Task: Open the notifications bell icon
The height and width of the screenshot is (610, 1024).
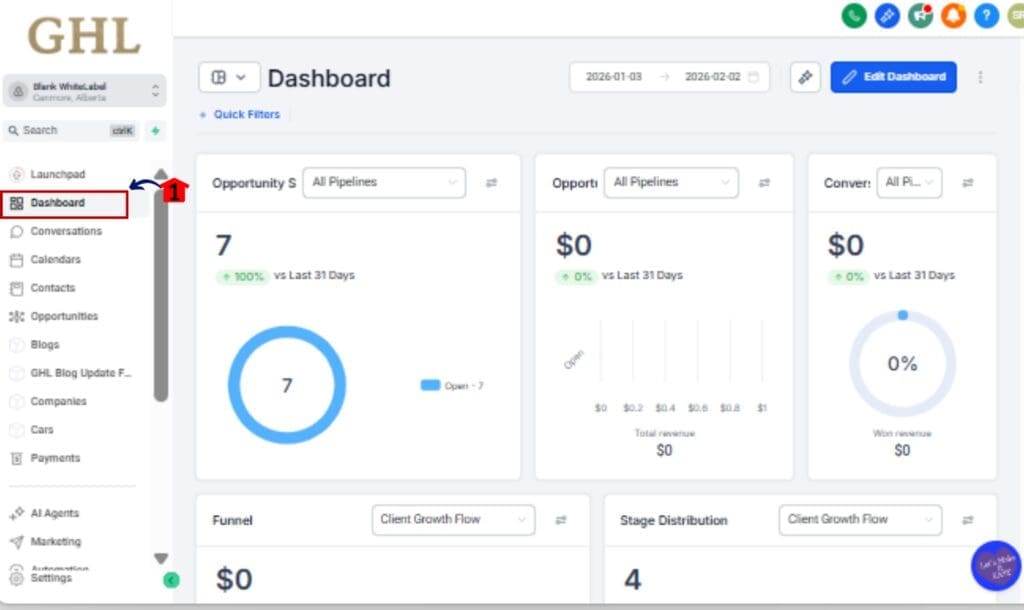Action: click(953, 15)
